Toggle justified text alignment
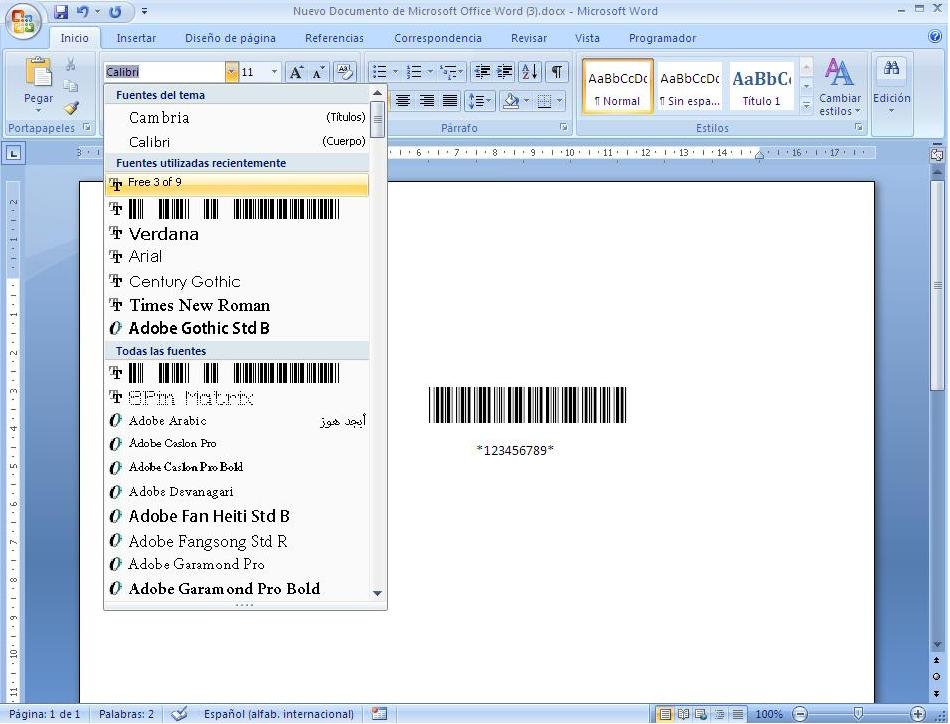Viewport: 950px width, 724px height. (x=450, y=101)
